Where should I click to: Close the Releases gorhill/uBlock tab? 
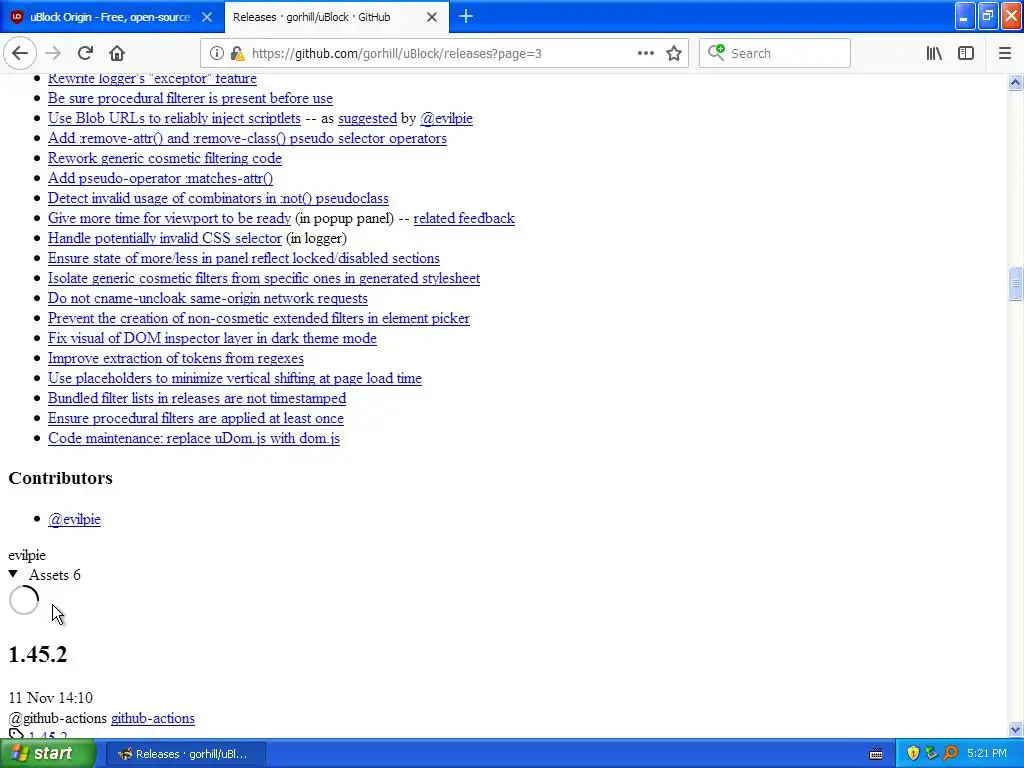(x=432, y=17)
